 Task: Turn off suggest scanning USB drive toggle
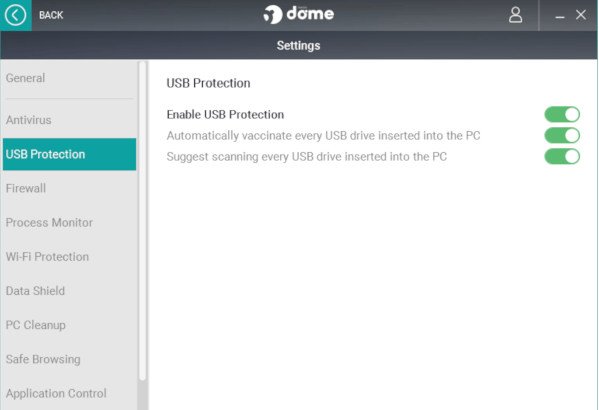(562, 156)
